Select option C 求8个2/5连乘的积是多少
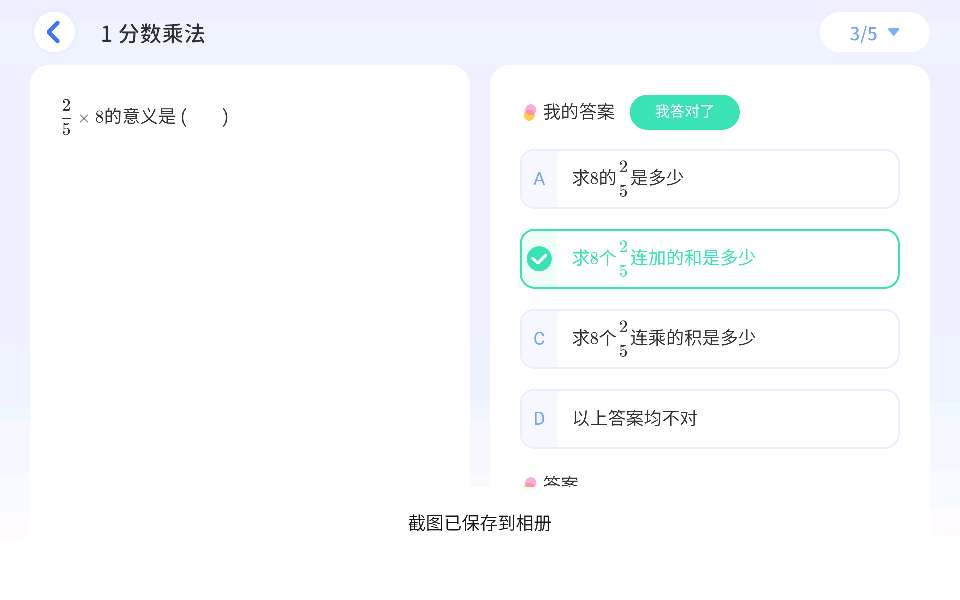 pyautogui.click(x=709, y=339)
